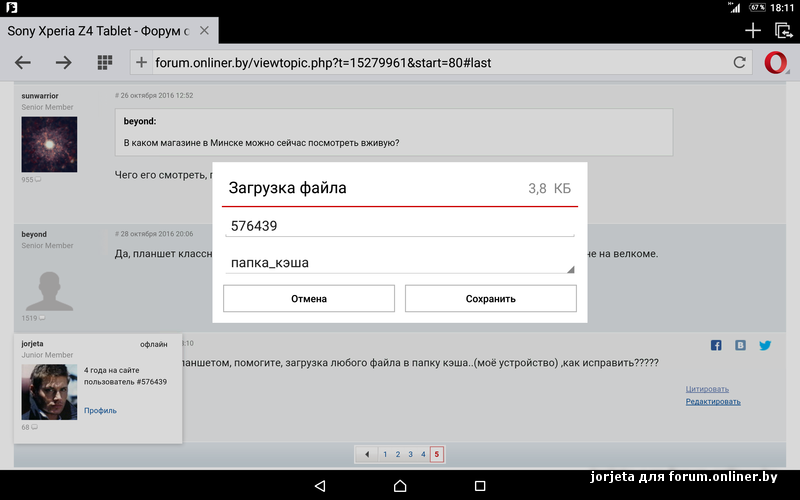Tap the signal strength status icon
Viewport: 800px width, 500px height.
[734, 7]
